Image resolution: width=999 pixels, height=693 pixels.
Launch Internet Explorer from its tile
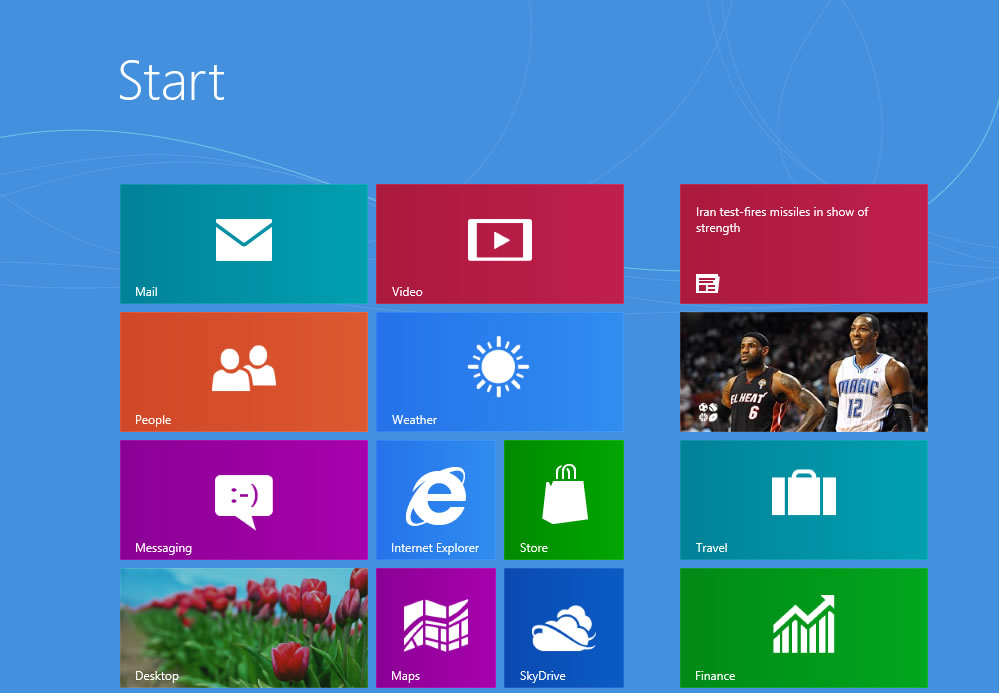pos(436,500)
